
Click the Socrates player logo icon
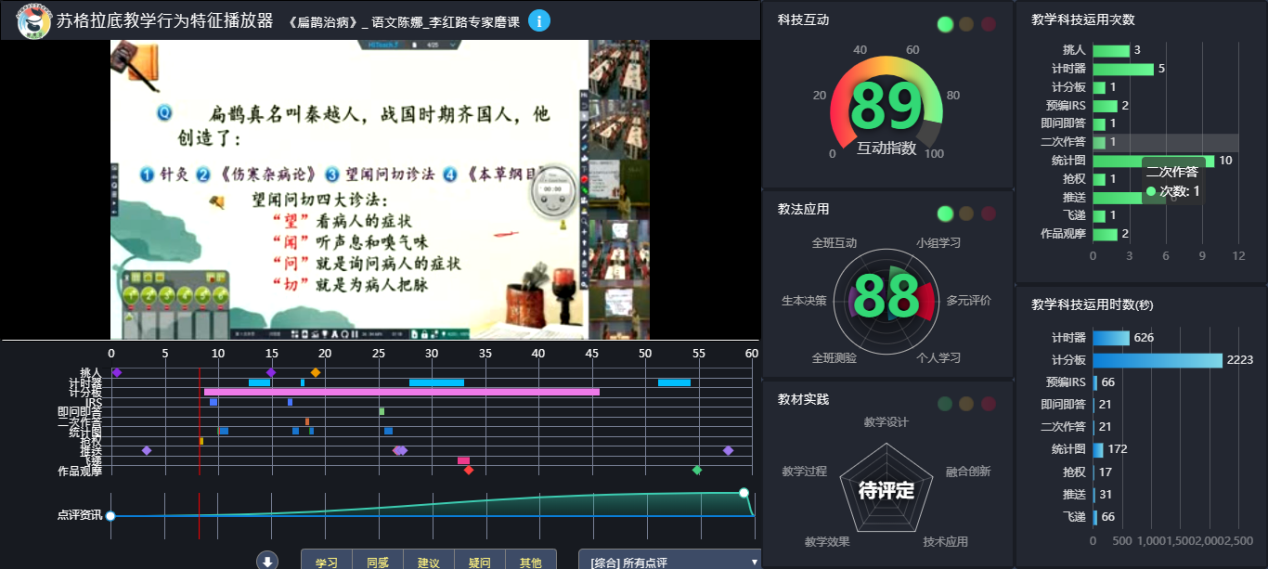tap(34, 21)
